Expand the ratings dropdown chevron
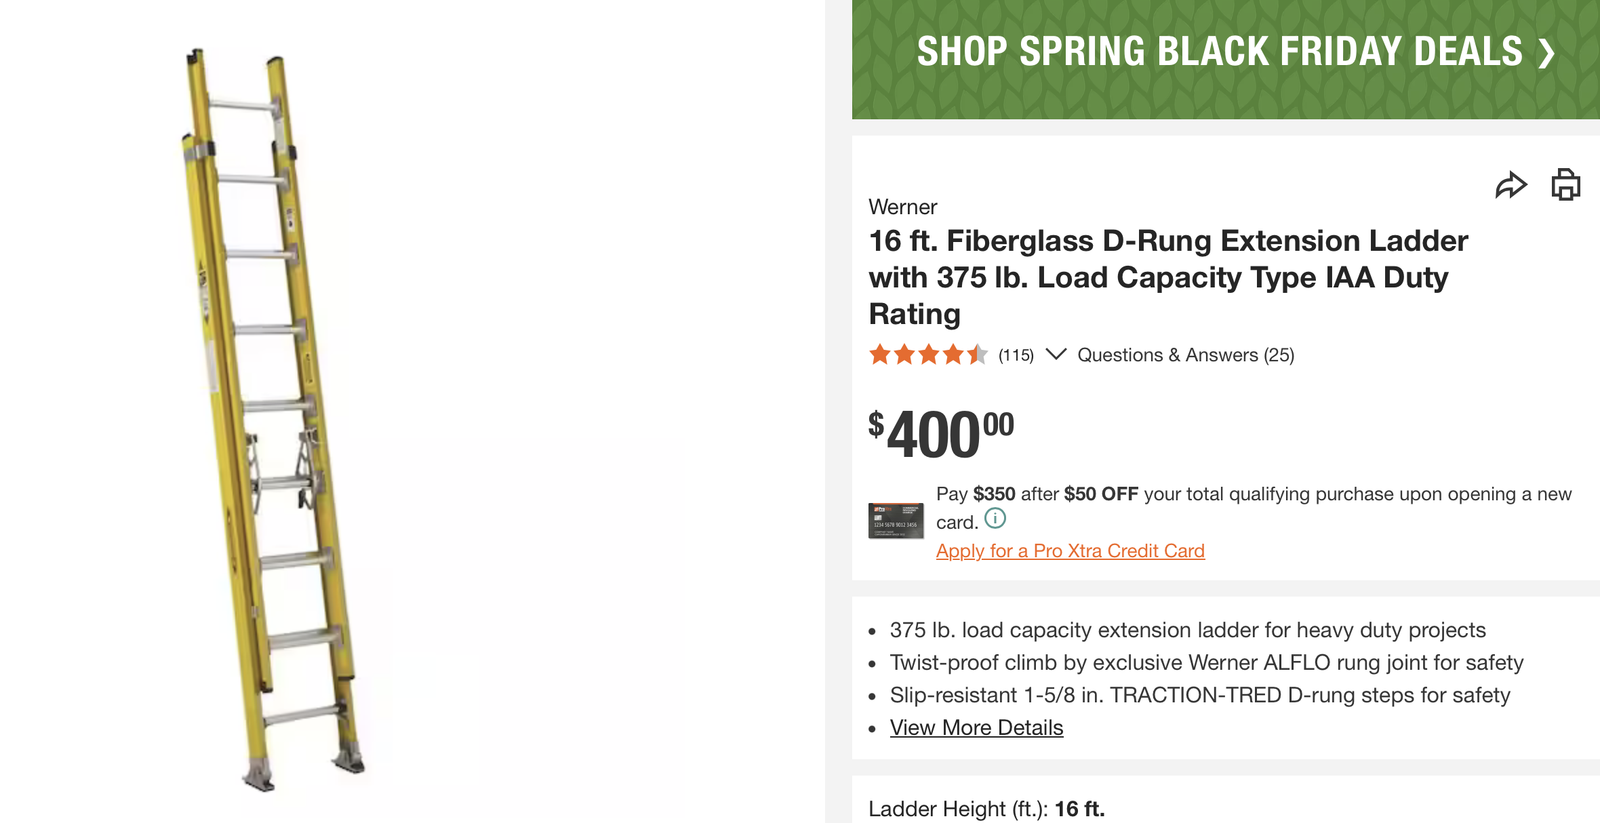This screenshot has width=1600, height=823. (x=1056, y=354)
